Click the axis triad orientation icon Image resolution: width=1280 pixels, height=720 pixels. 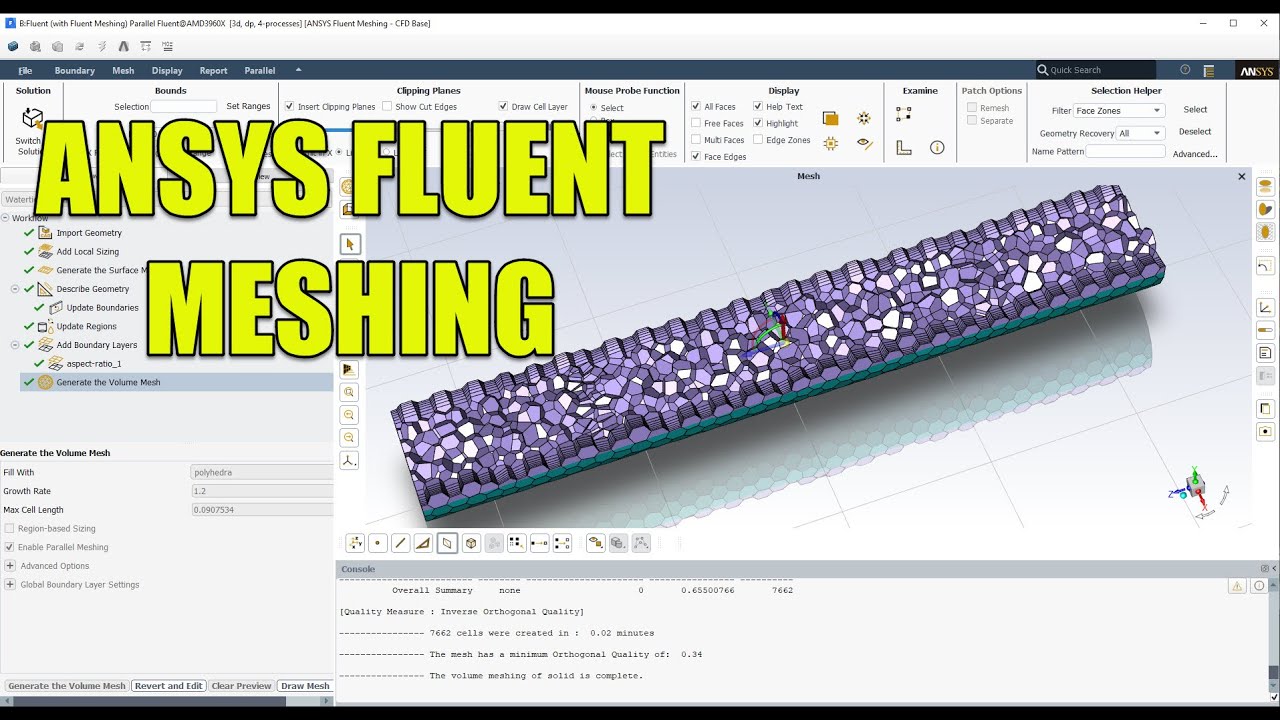click(349, 460)
